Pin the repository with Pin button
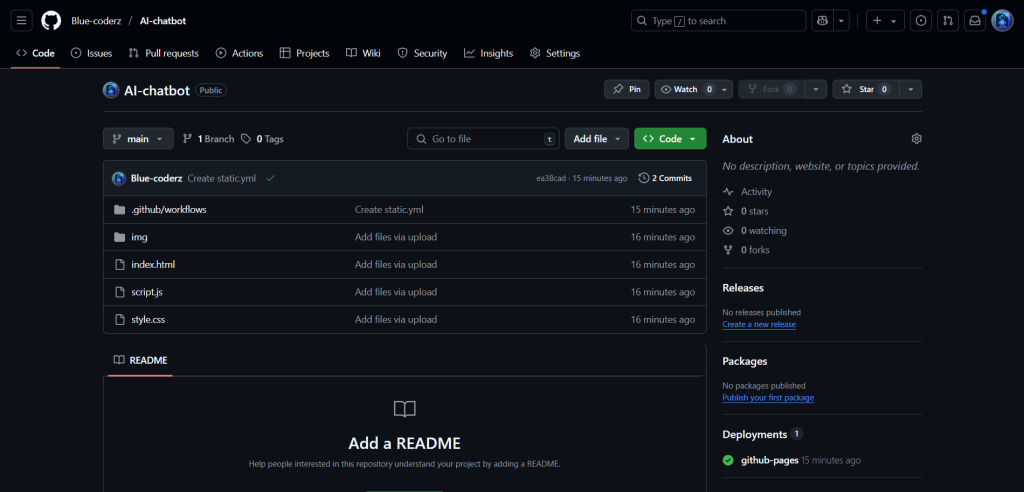1024x492 pixels. pyautogui.click(x=626, y=90)
